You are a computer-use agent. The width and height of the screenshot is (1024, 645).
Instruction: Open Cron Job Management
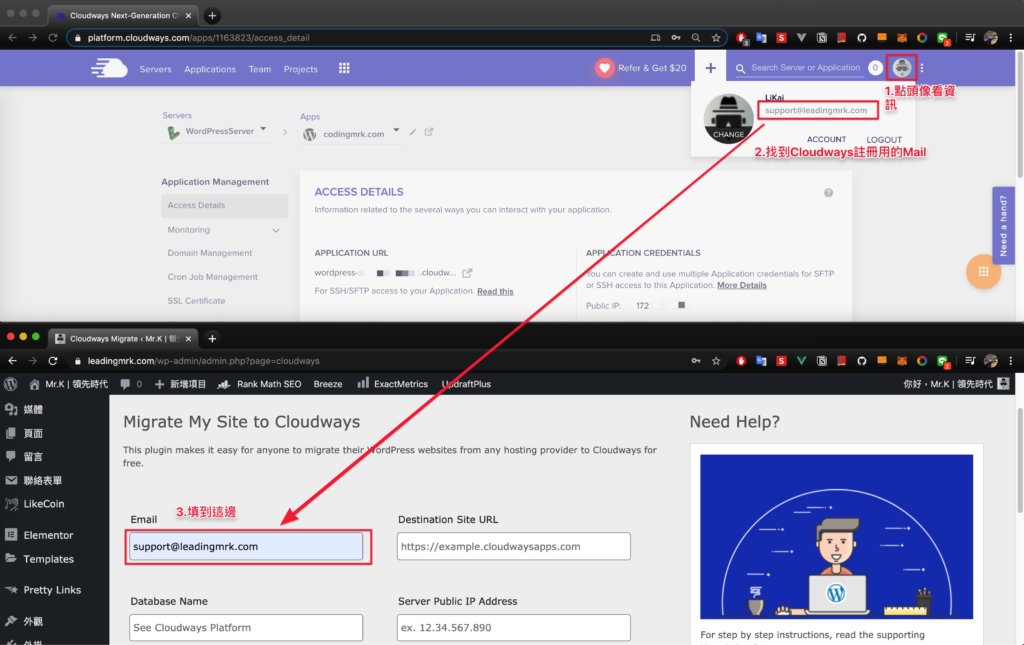pyautogui.click(x=212, y=277)
